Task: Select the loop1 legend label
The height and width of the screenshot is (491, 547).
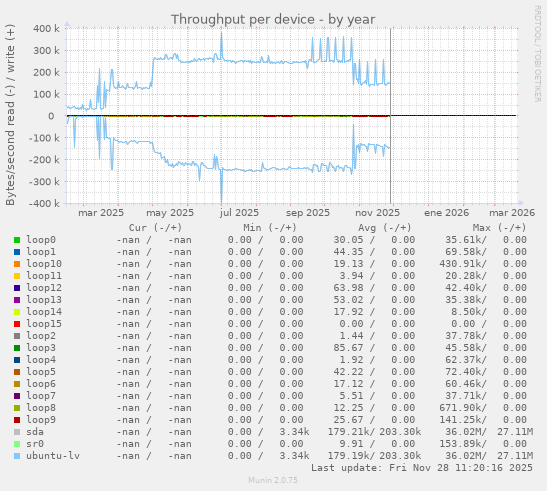Action: [41, 252]
